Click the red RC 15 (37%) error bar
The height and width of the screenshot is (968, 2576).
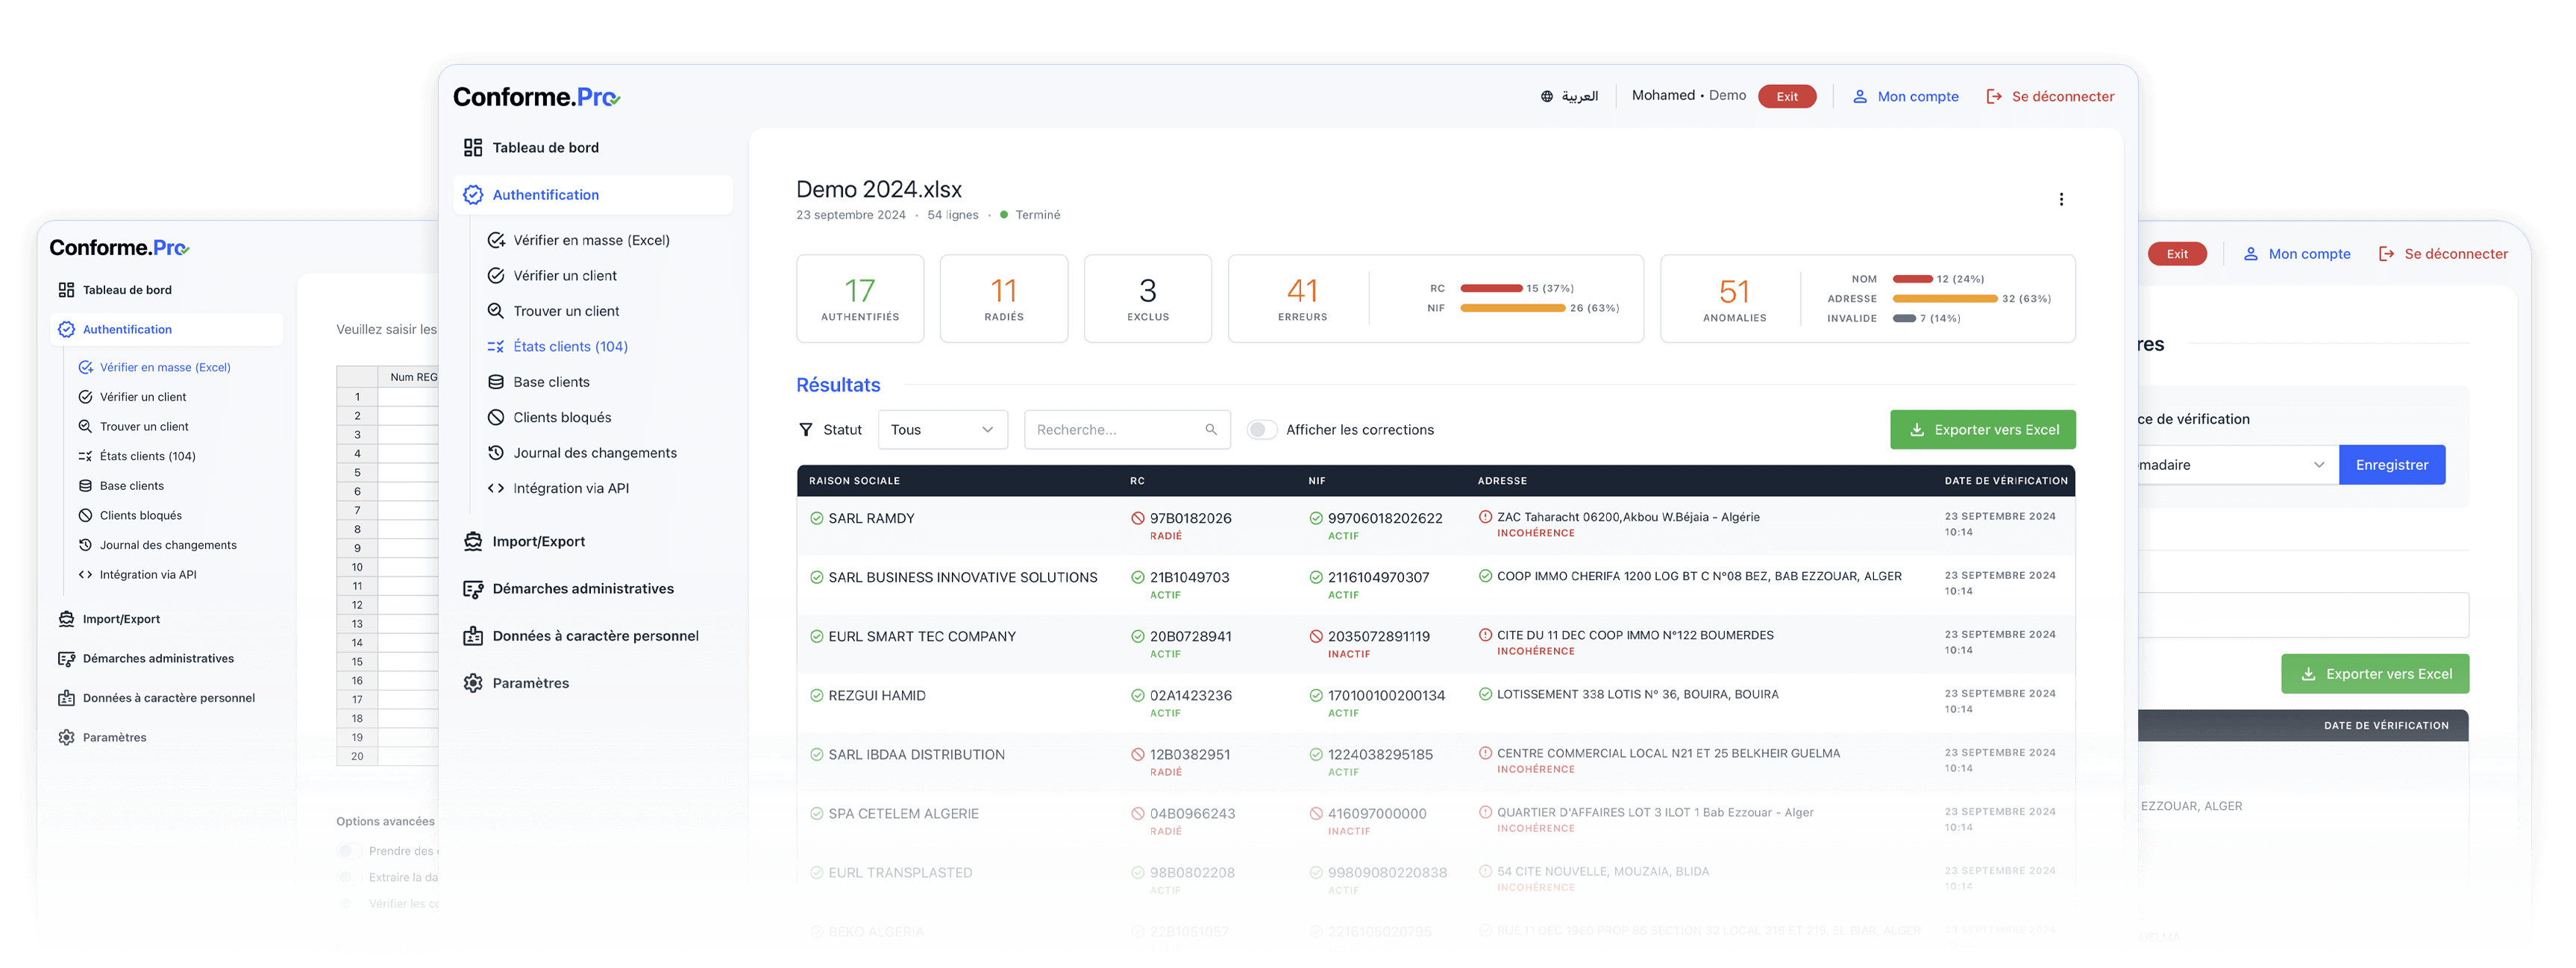click(1491, 288)
